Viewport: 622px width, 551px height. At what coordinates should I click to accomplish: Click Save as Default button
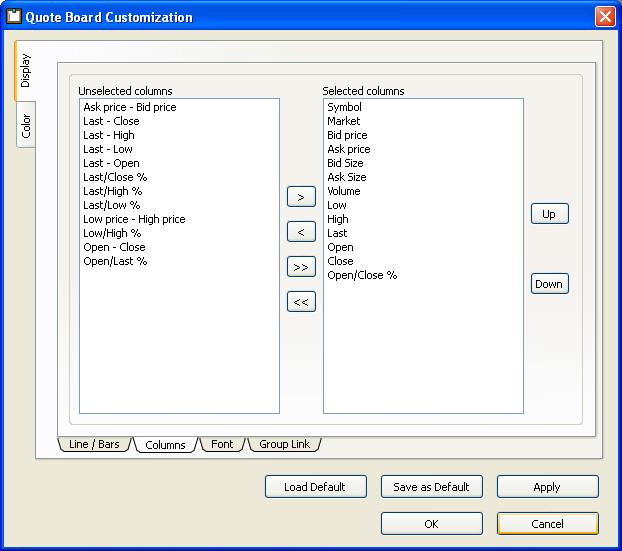pos(431,487)
